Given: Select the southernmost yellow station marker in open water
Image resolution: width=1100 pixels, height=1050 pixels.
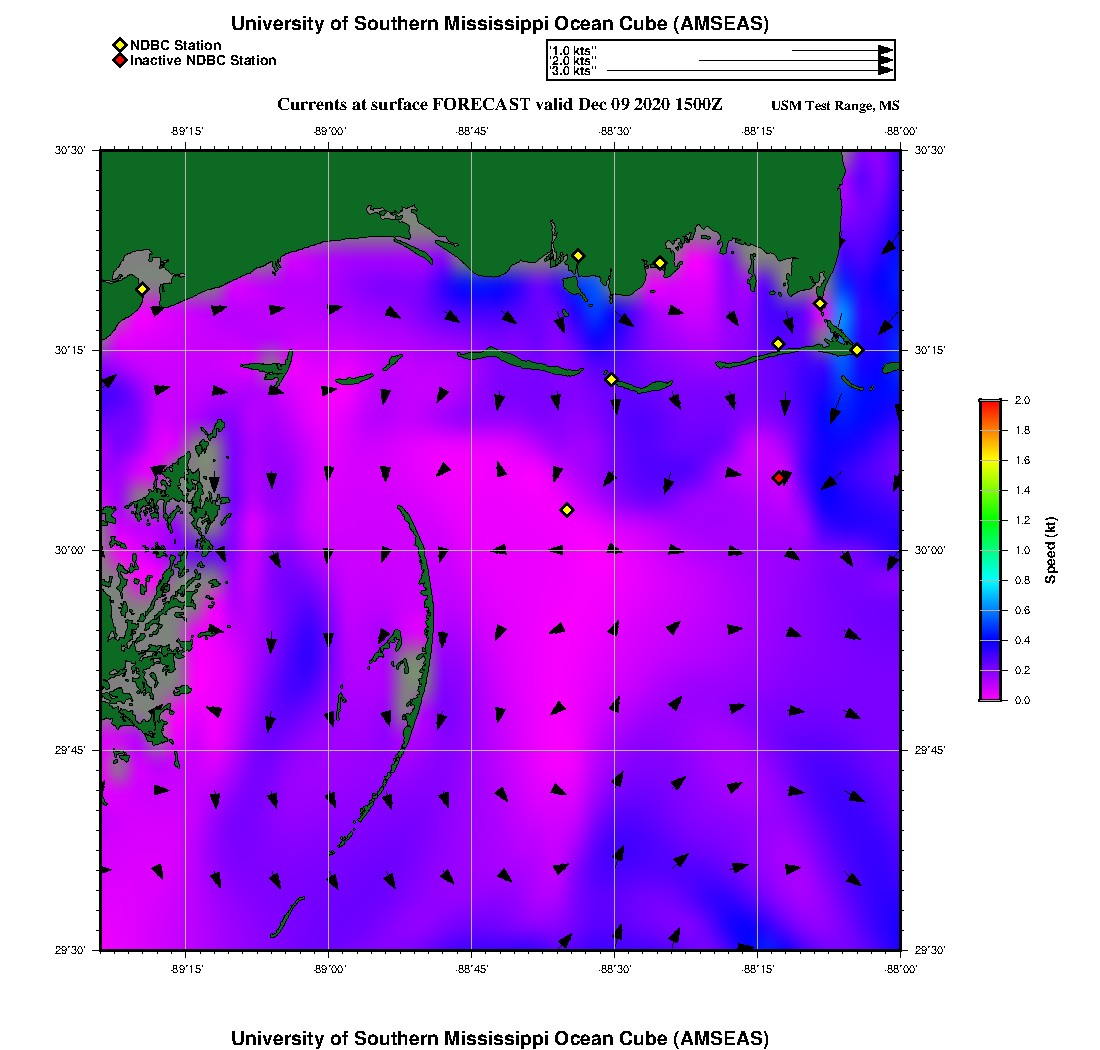Looking at the screenshot, I should 567,510.
